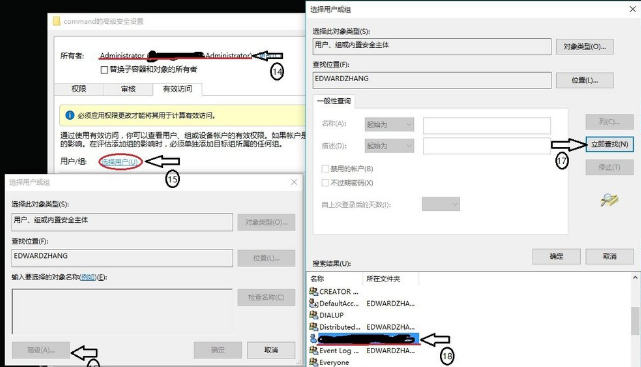Switch to the 审核 tab
641x367 pixels.
pyautogui.click(x=128, y=89)
